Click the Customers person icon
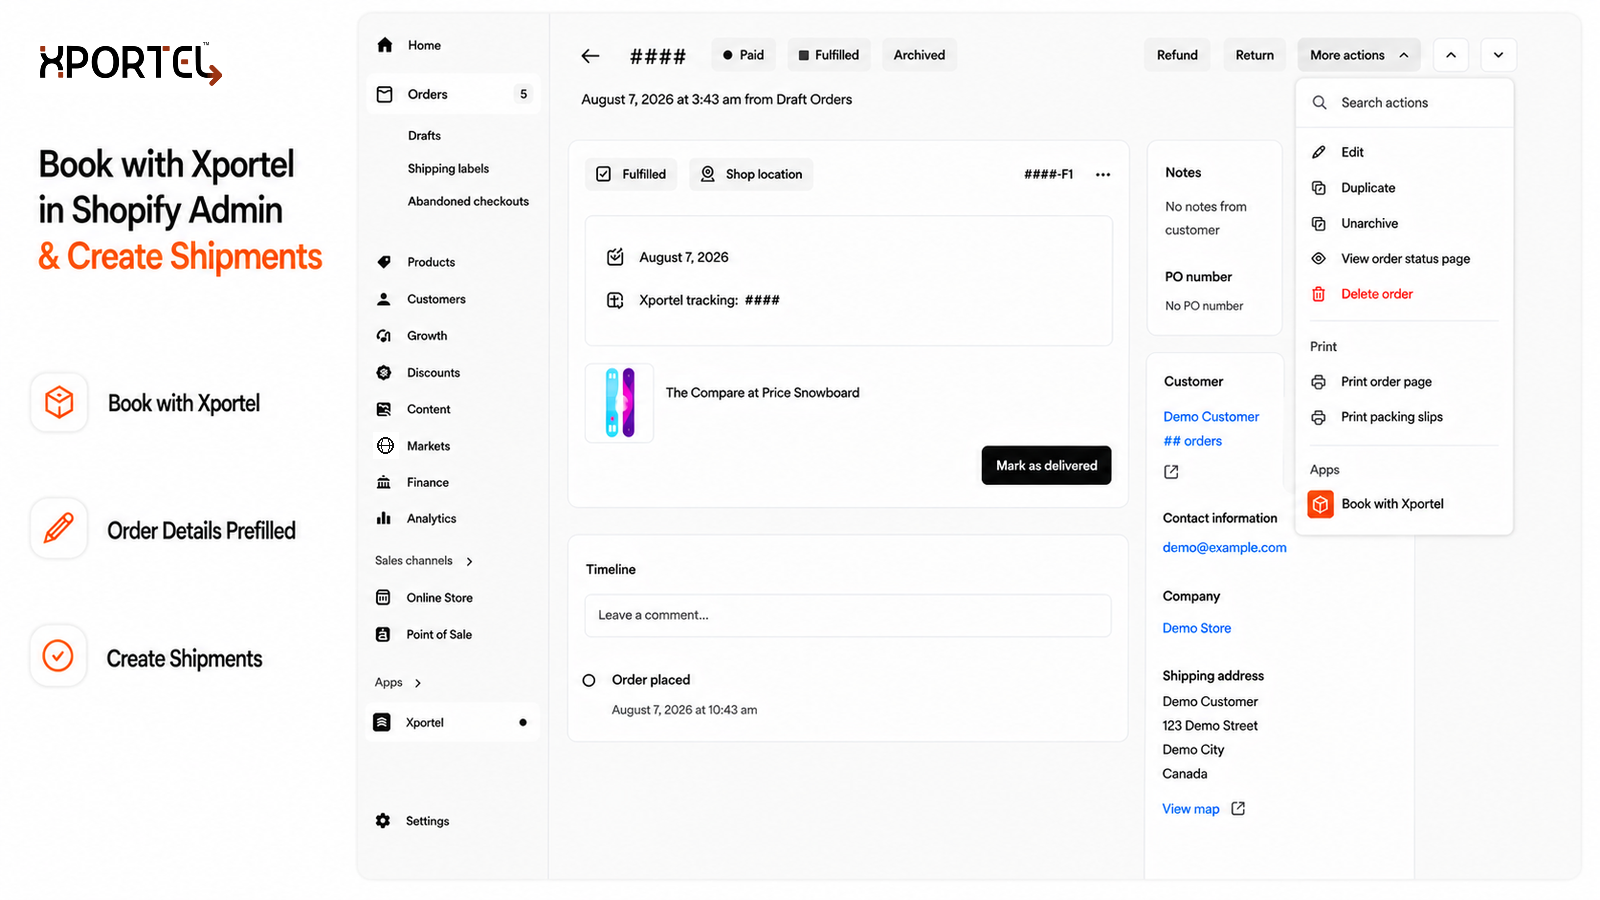Viewport: 1600px width, 900px height. click(x=384, y=299)
